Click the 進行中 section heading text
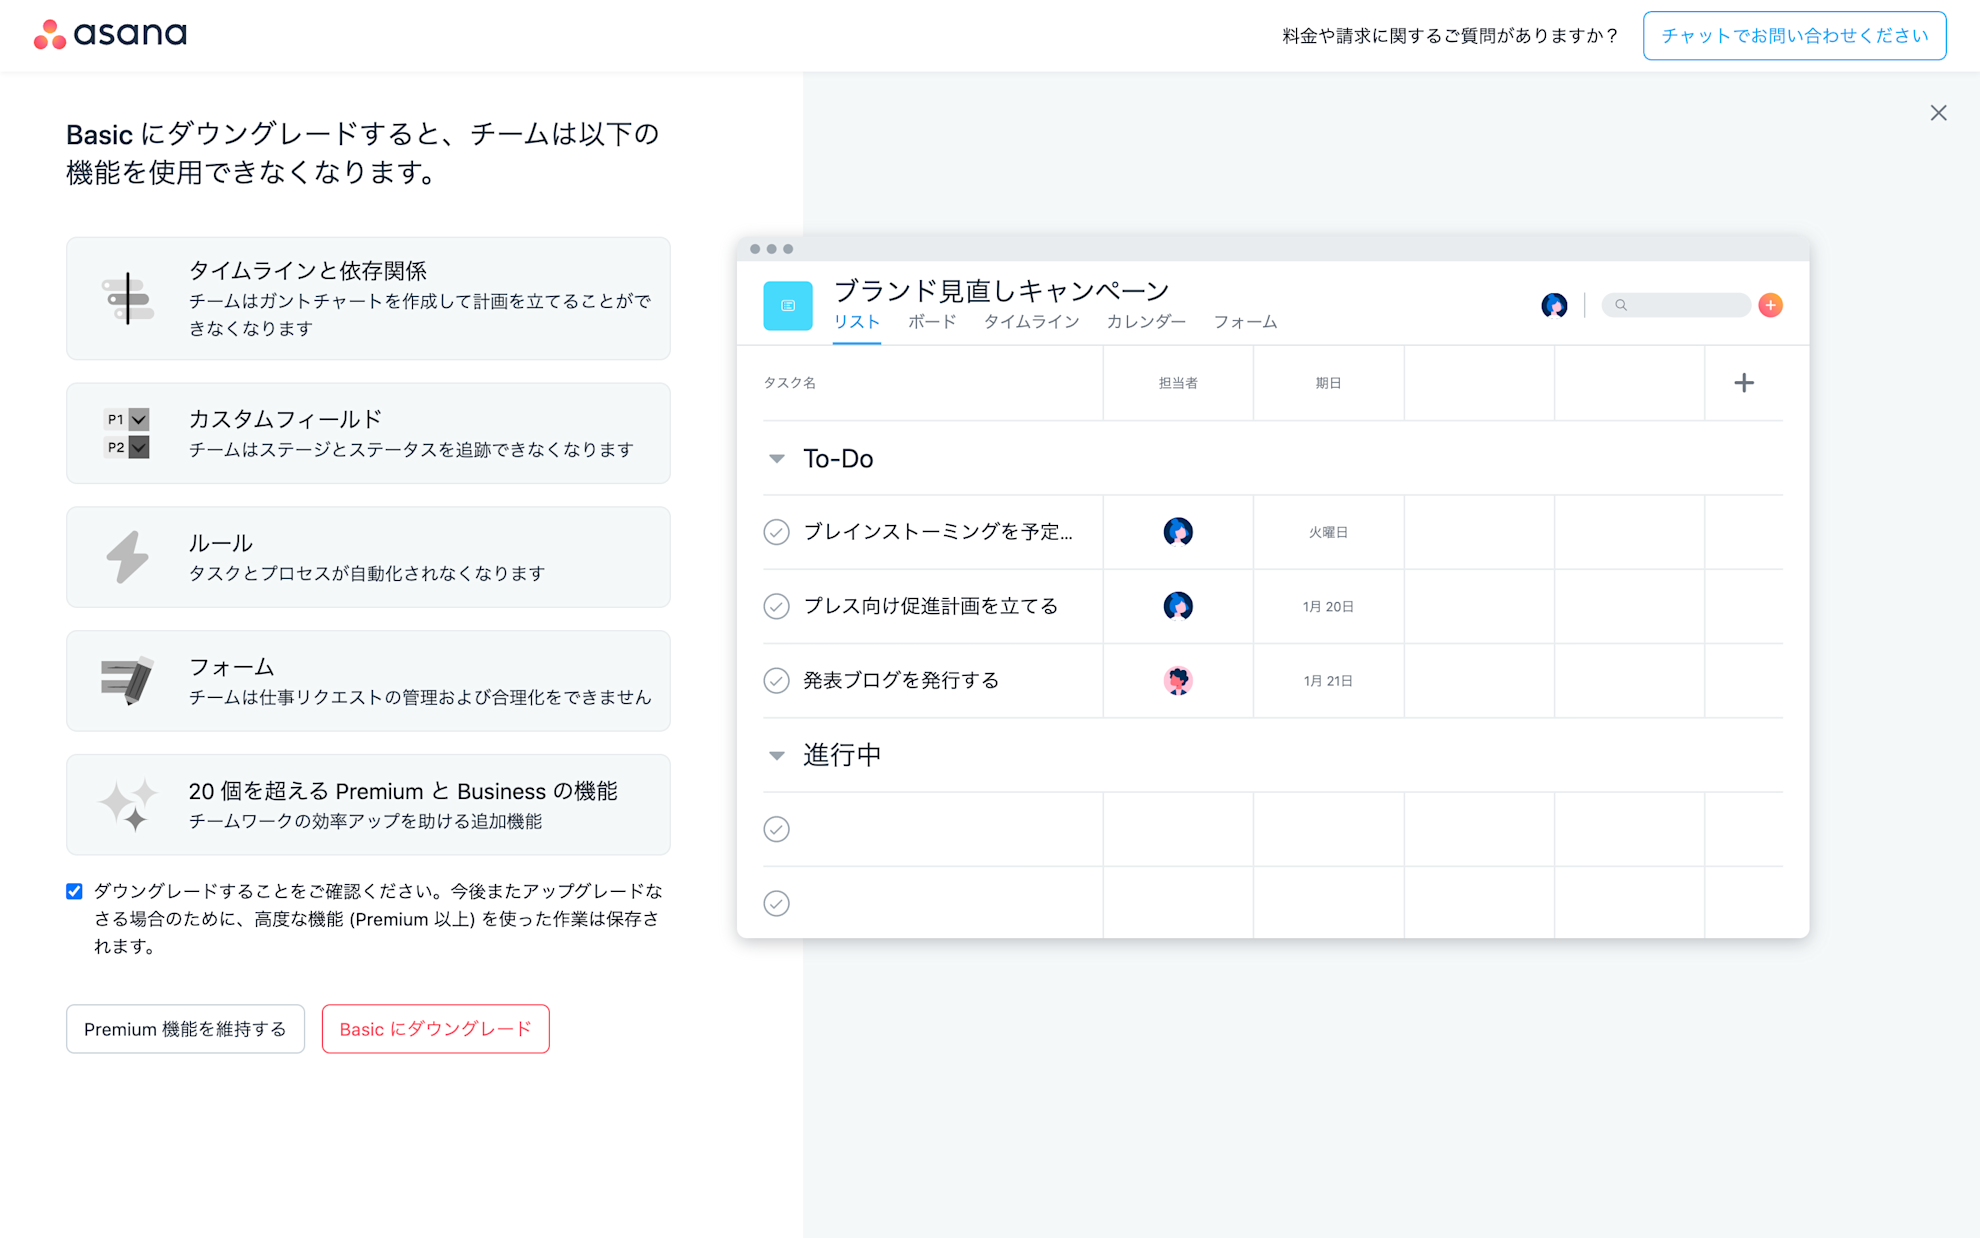The height and width of the screenshot is (1238, 1980). (842, 755)
